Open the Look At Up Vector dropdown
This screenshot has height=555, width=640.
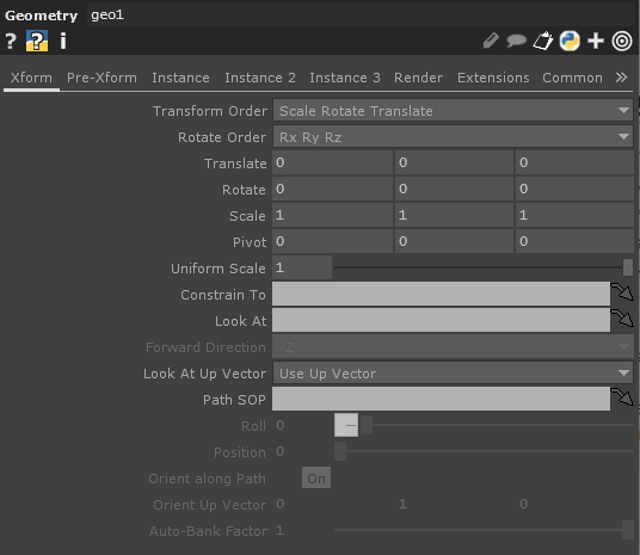453,373
